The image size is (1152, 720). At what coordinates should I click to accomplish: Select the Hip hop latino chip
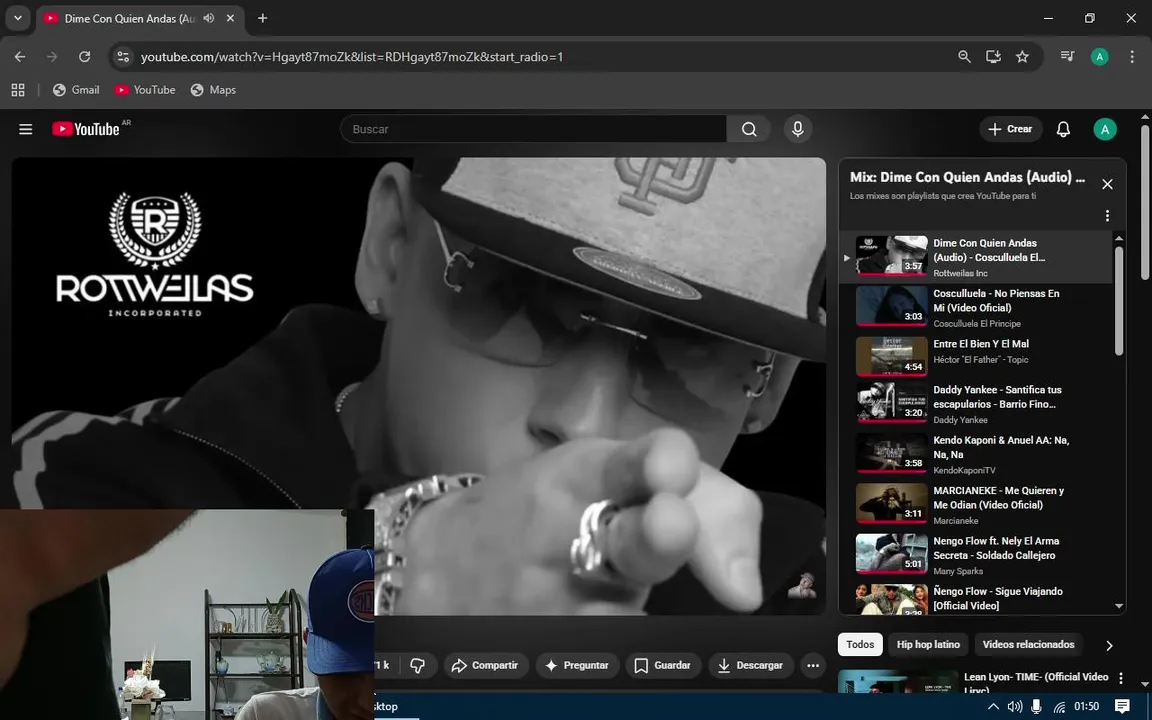[x=928, y=644]
